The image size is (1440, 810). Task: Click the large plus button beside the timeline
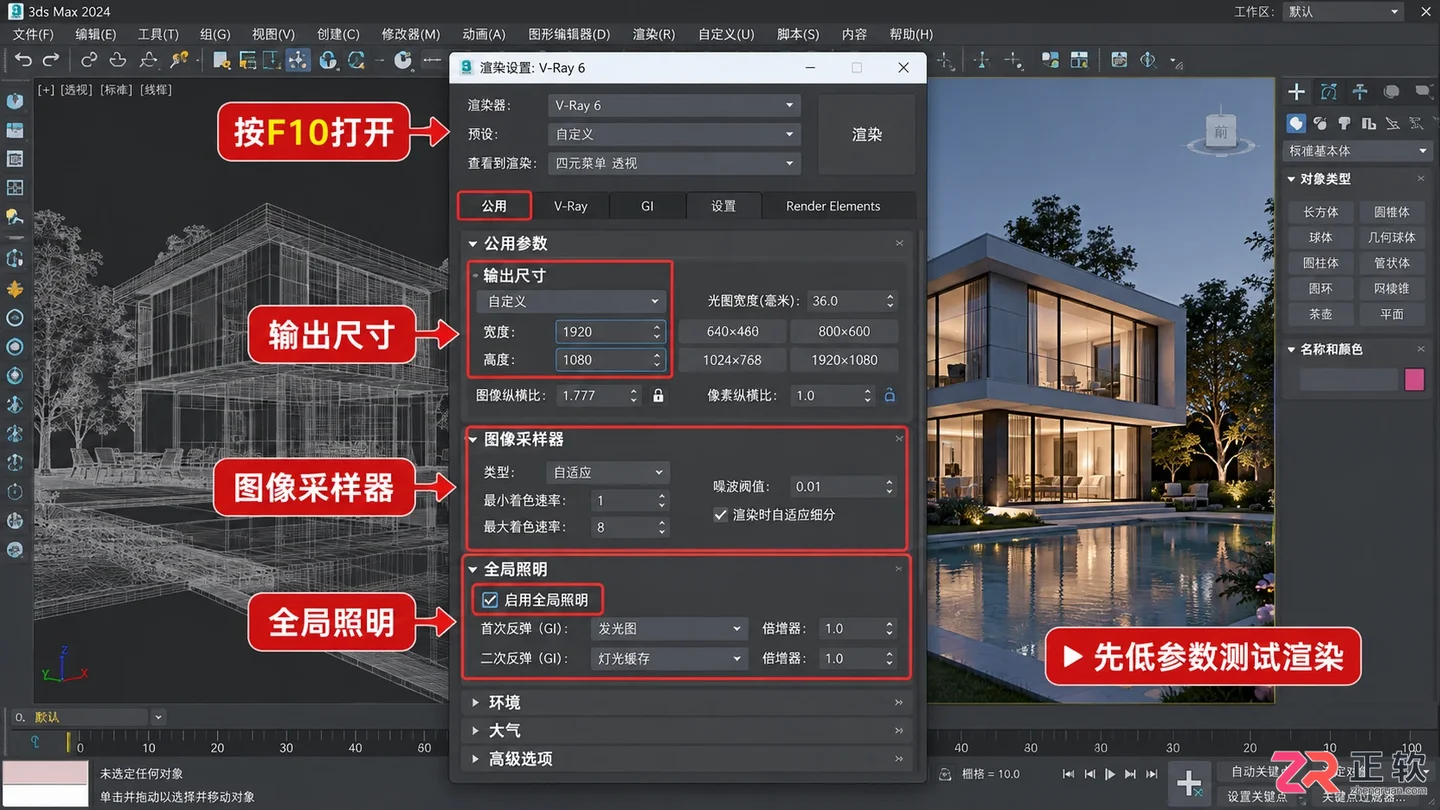pyautogui.click(x=1188, y=783)
